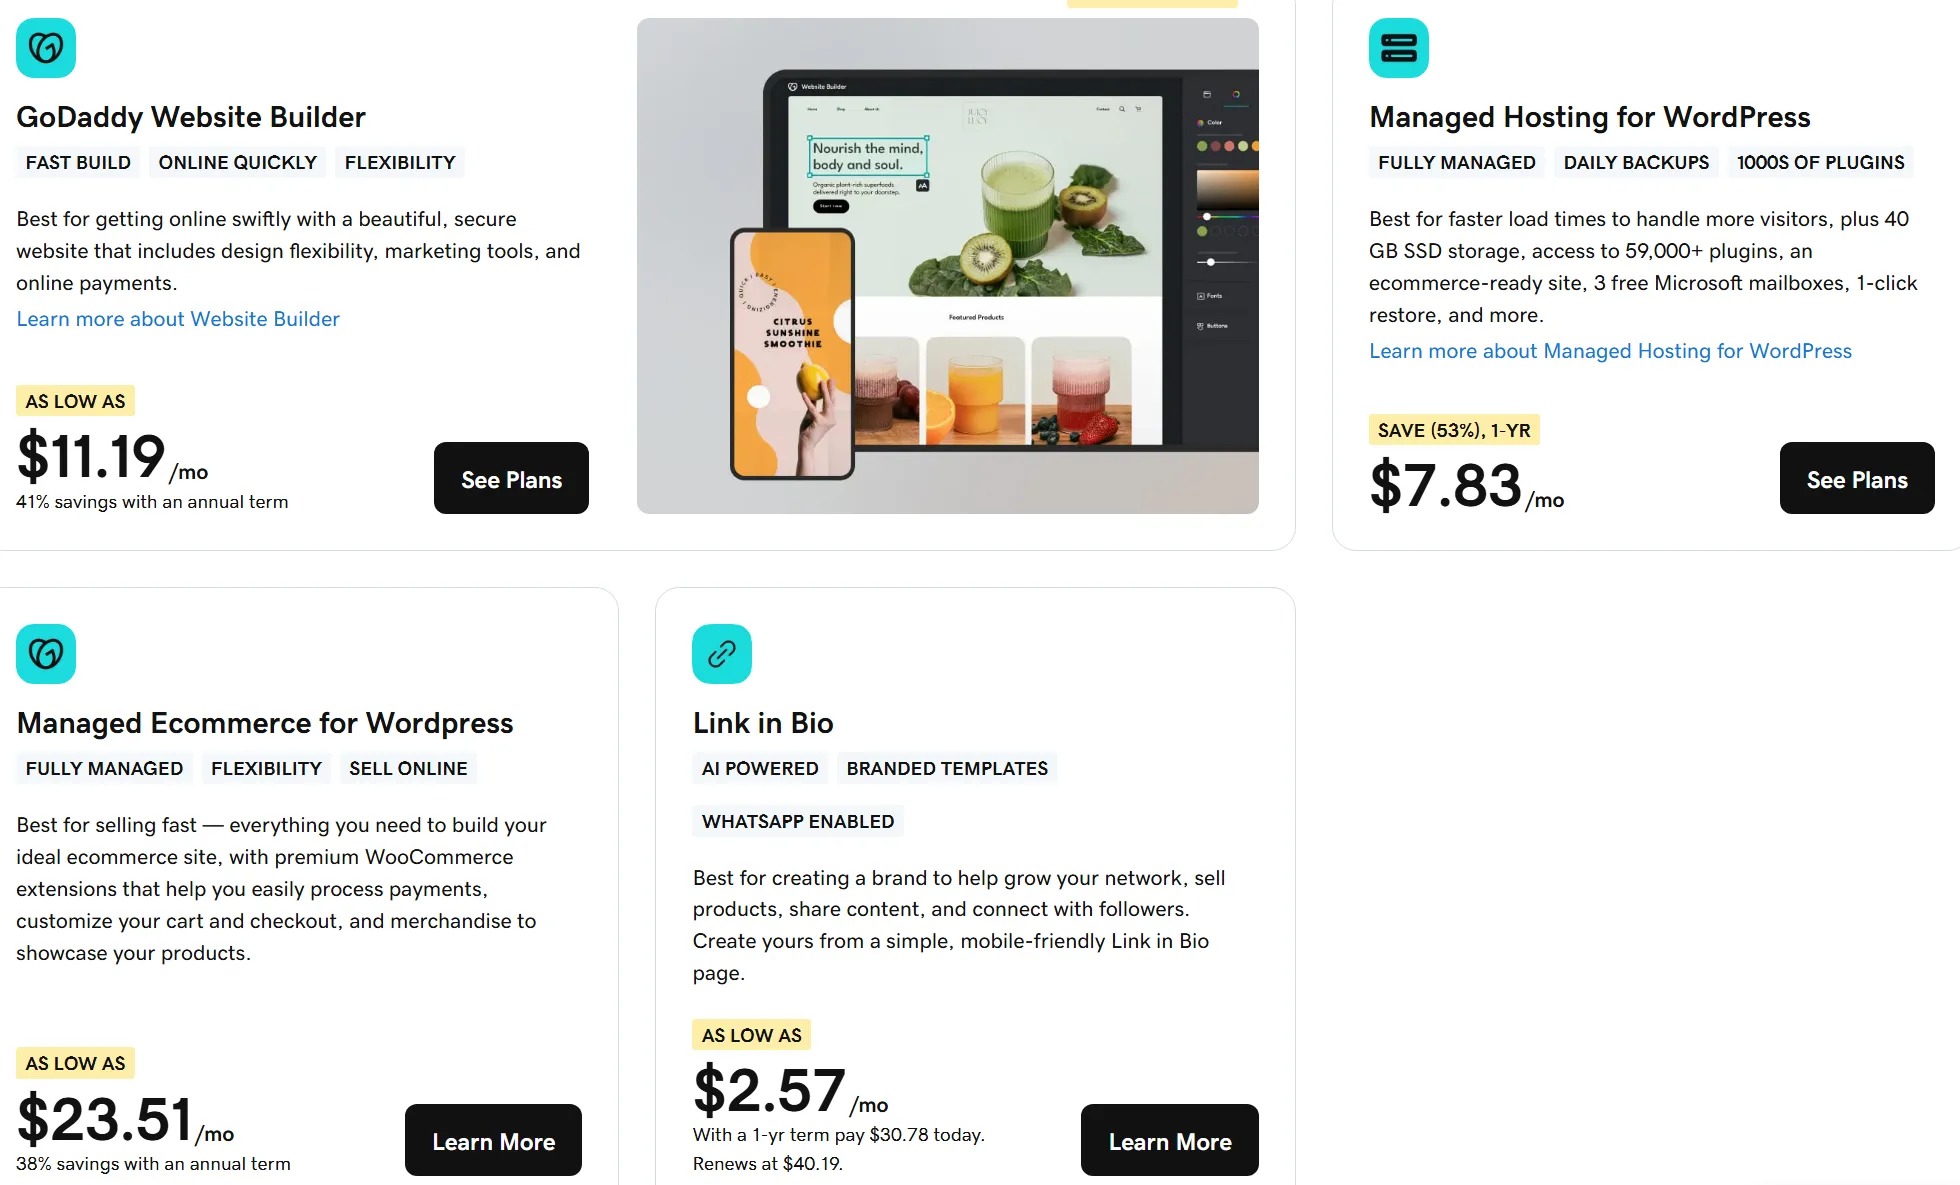1960x1185 pixels.
Task: Click the Website Builder preview image
Action: coord(948,266)
